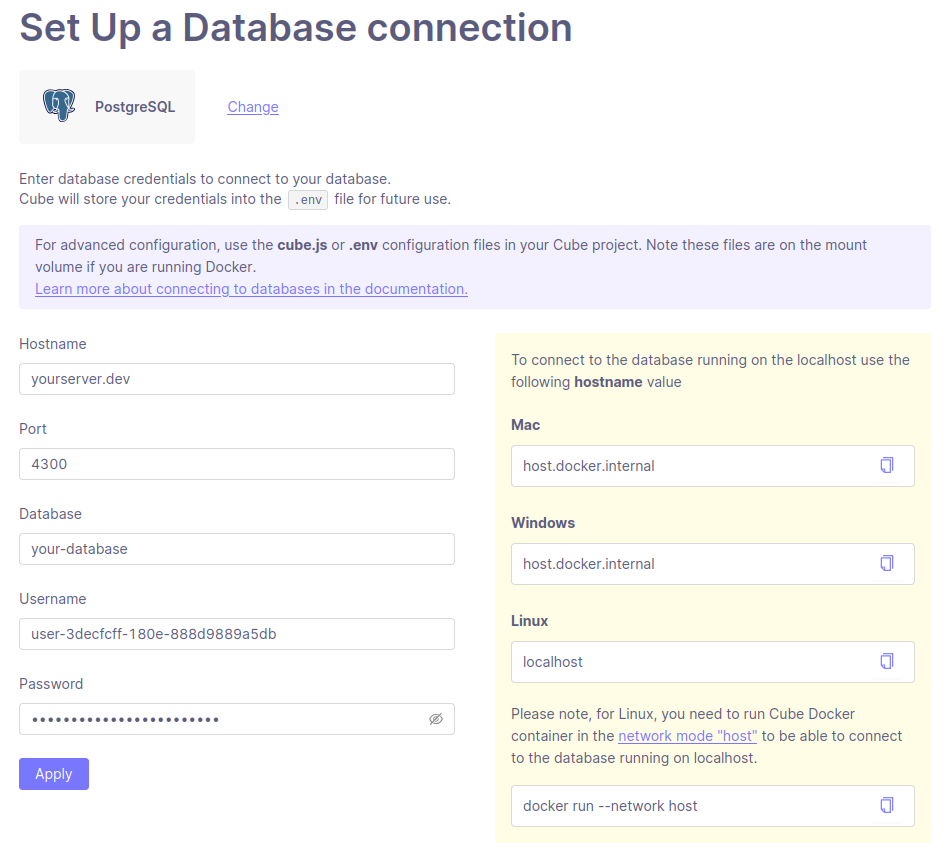Viewport: 948px width, 860px height.
Task: Select the Database name field
Action: pyautogui.click(x=236, y=549)
